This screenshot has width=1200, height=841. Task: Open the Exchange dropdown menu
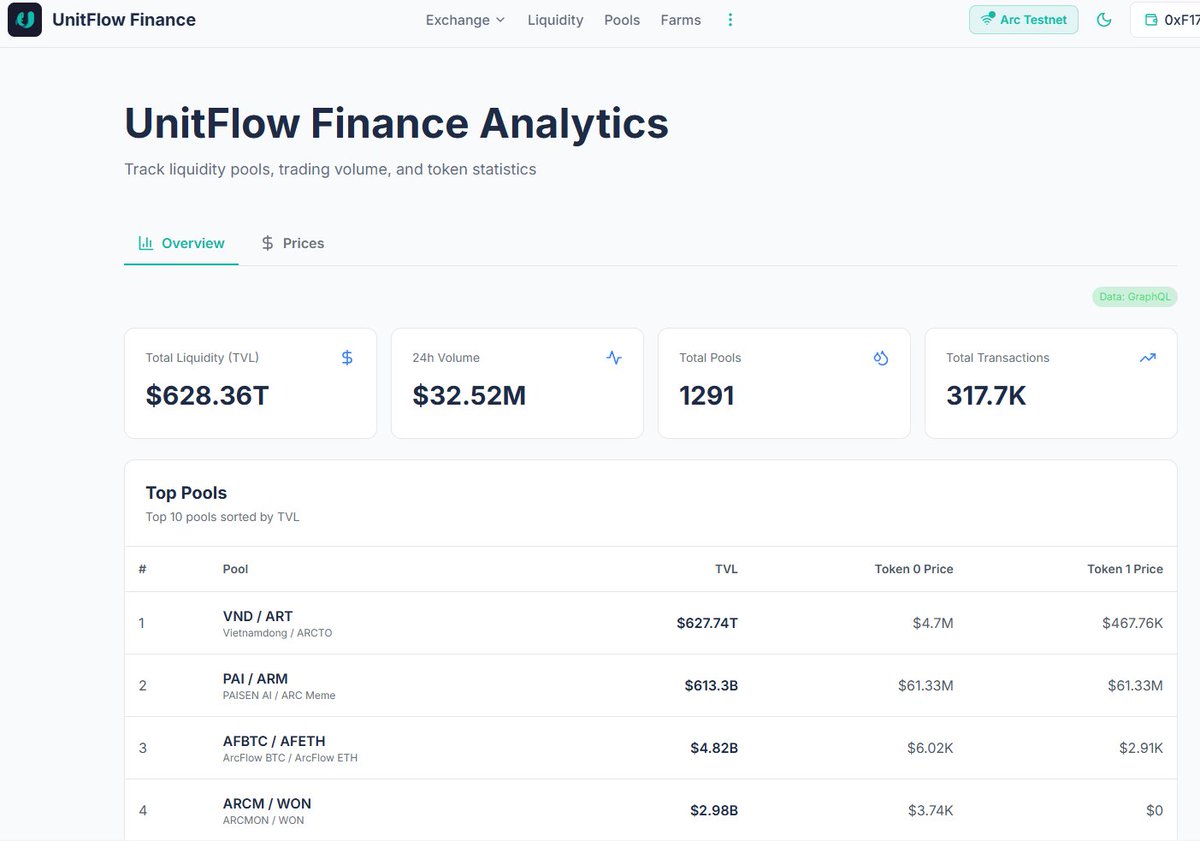point(464,19)
